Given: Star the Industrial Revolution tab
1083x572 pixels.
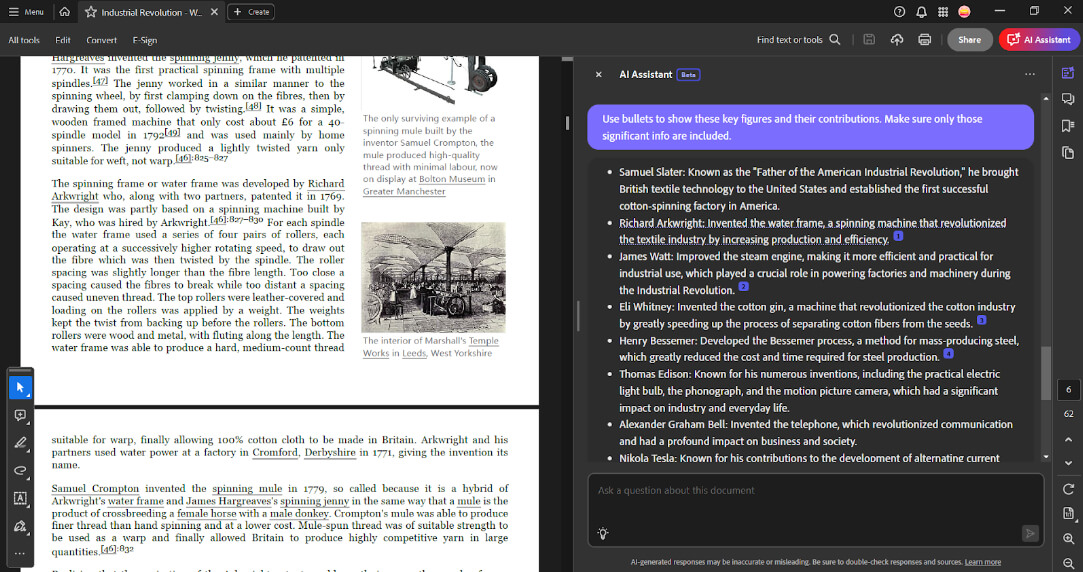Looking at the screenshot, I should 90,12.
